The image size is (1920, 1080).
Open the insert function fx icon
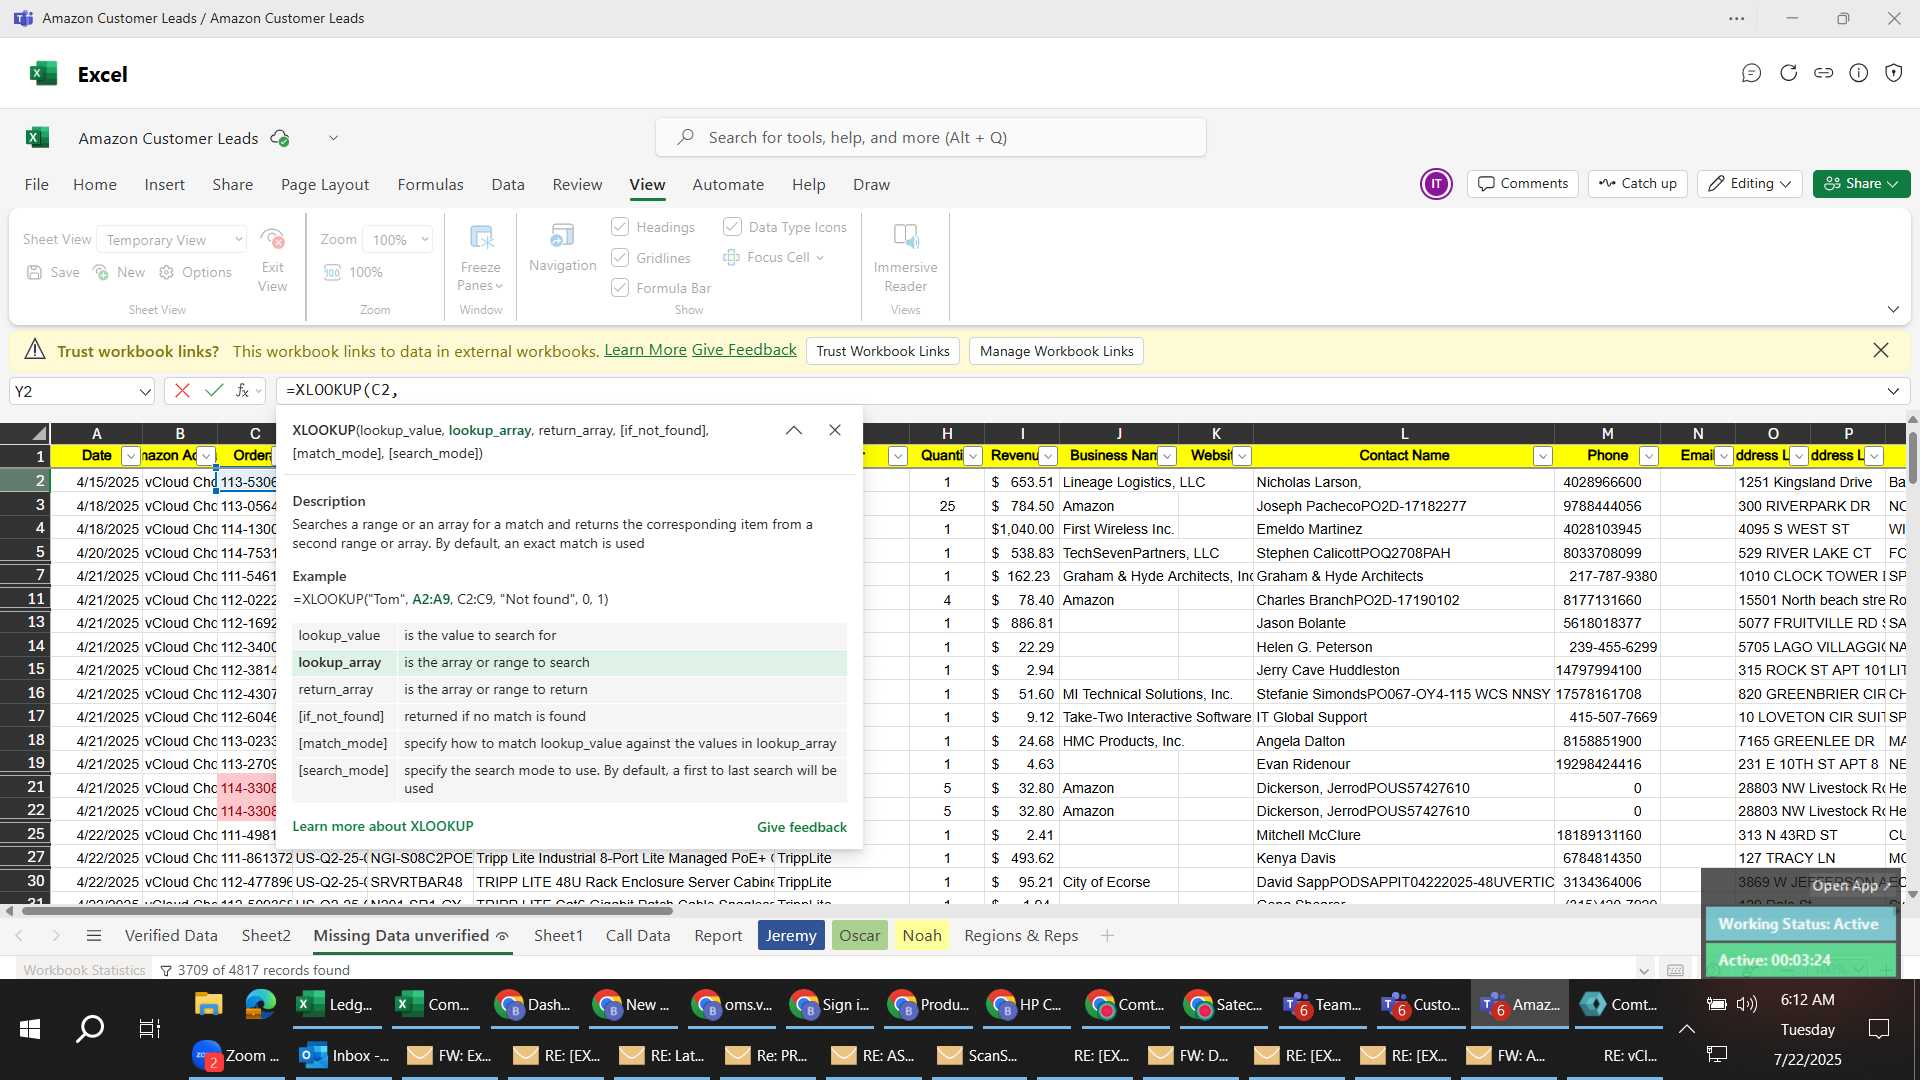click(242, 391)
